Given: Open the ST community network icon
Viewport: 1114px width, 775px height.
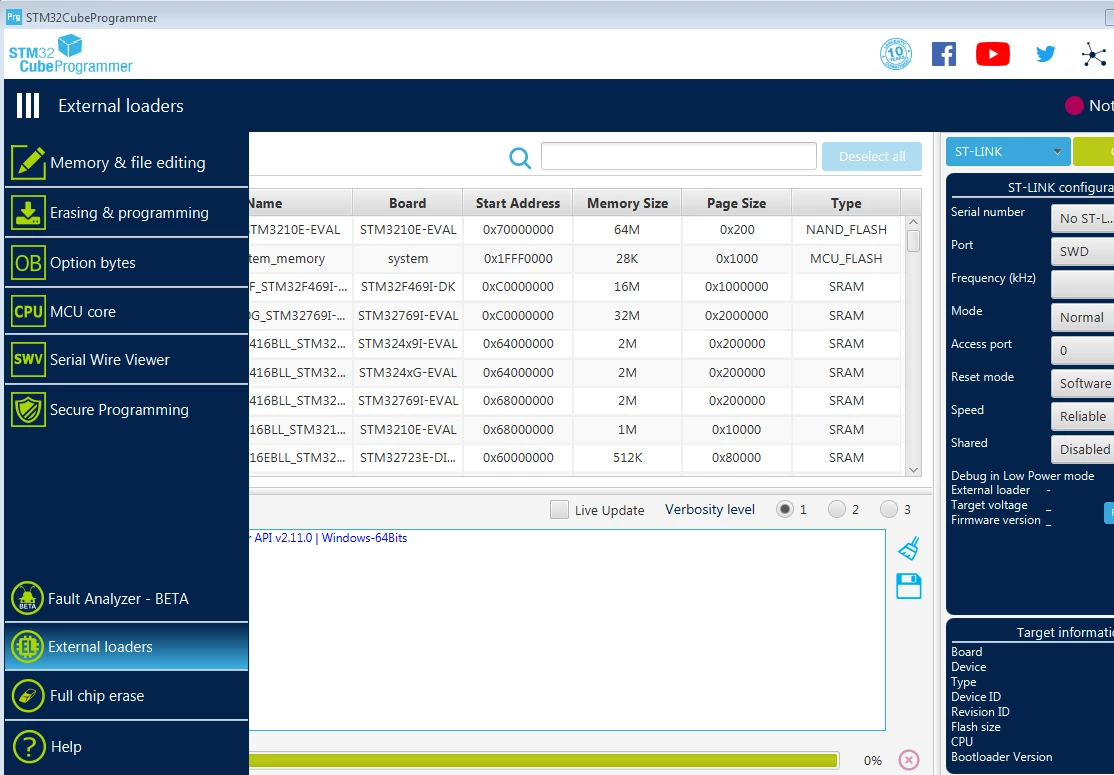Looking at the screenshot, I should coord(1094,55).
